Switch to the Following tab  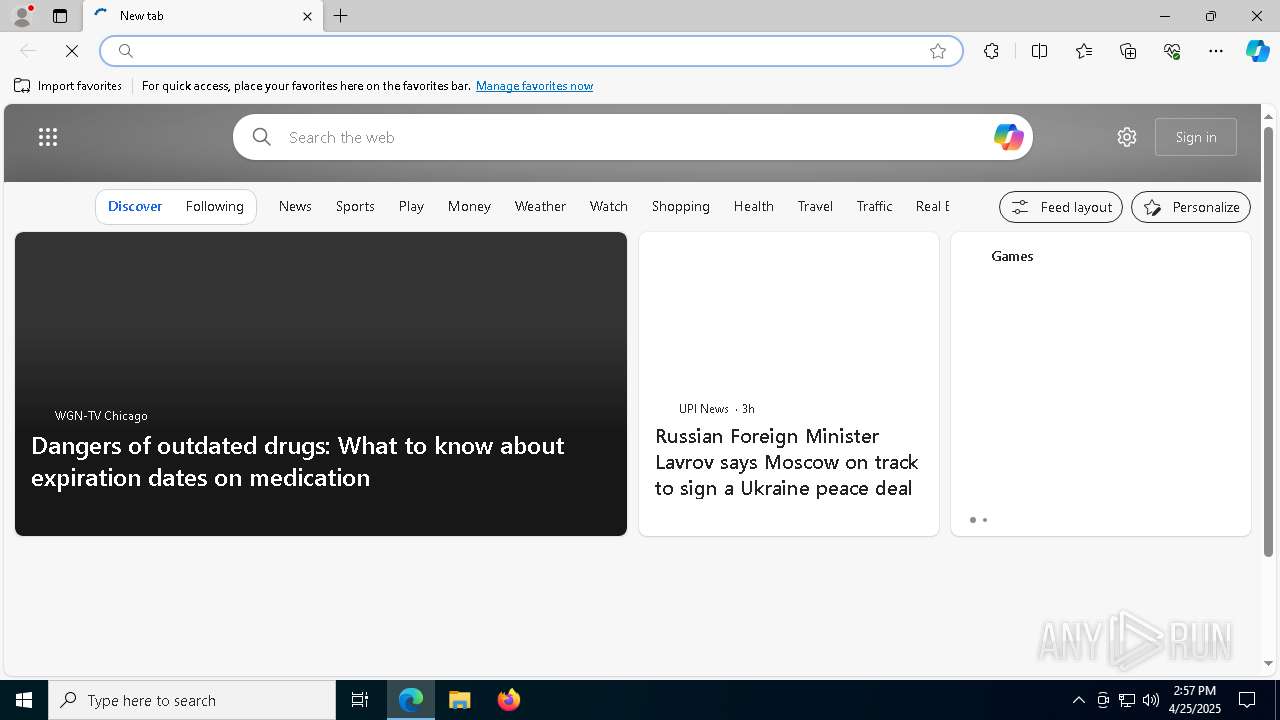pyautogui.click(x=214, y=206)
